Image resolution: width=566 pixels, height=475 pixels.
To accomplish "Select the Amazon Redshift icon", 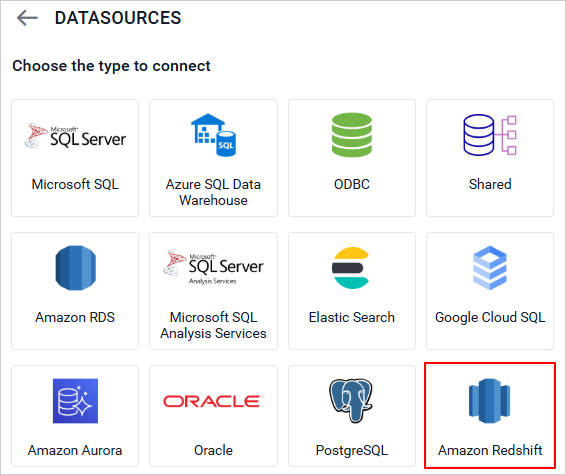I will [x=489, y=401].
